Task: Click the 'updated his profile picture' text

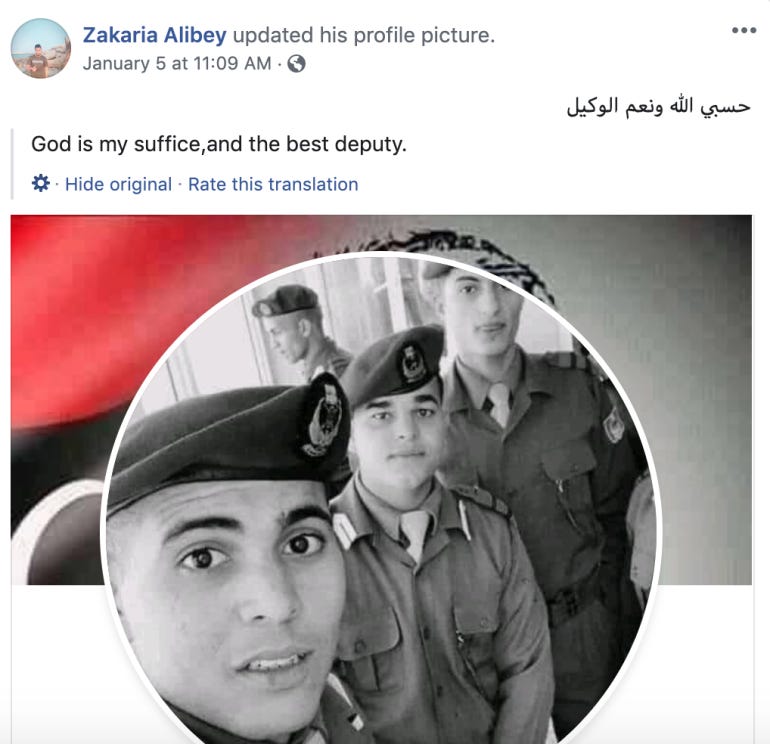Action: point(363,35)
